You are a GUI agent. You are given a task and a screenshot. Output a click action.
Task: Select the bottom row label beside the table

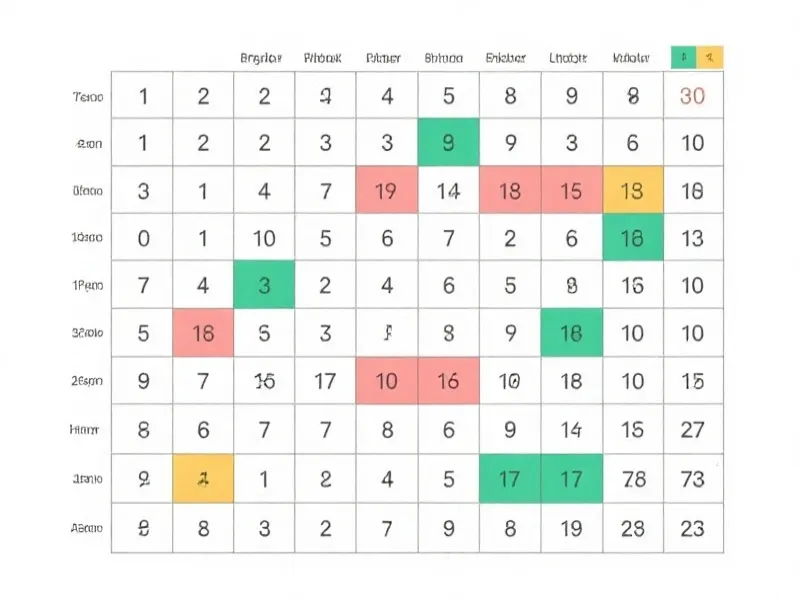87,528
